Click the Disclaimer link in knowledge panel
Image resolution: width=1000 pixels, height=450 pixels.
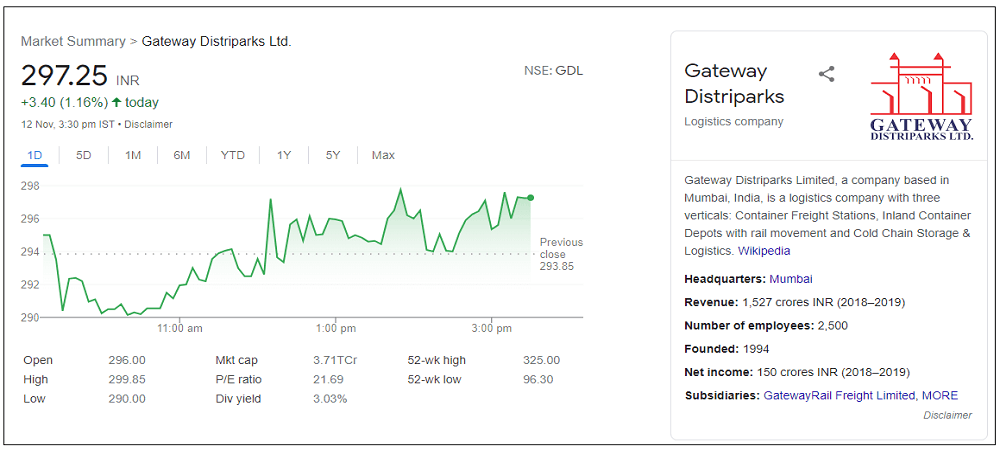point(948,416)
